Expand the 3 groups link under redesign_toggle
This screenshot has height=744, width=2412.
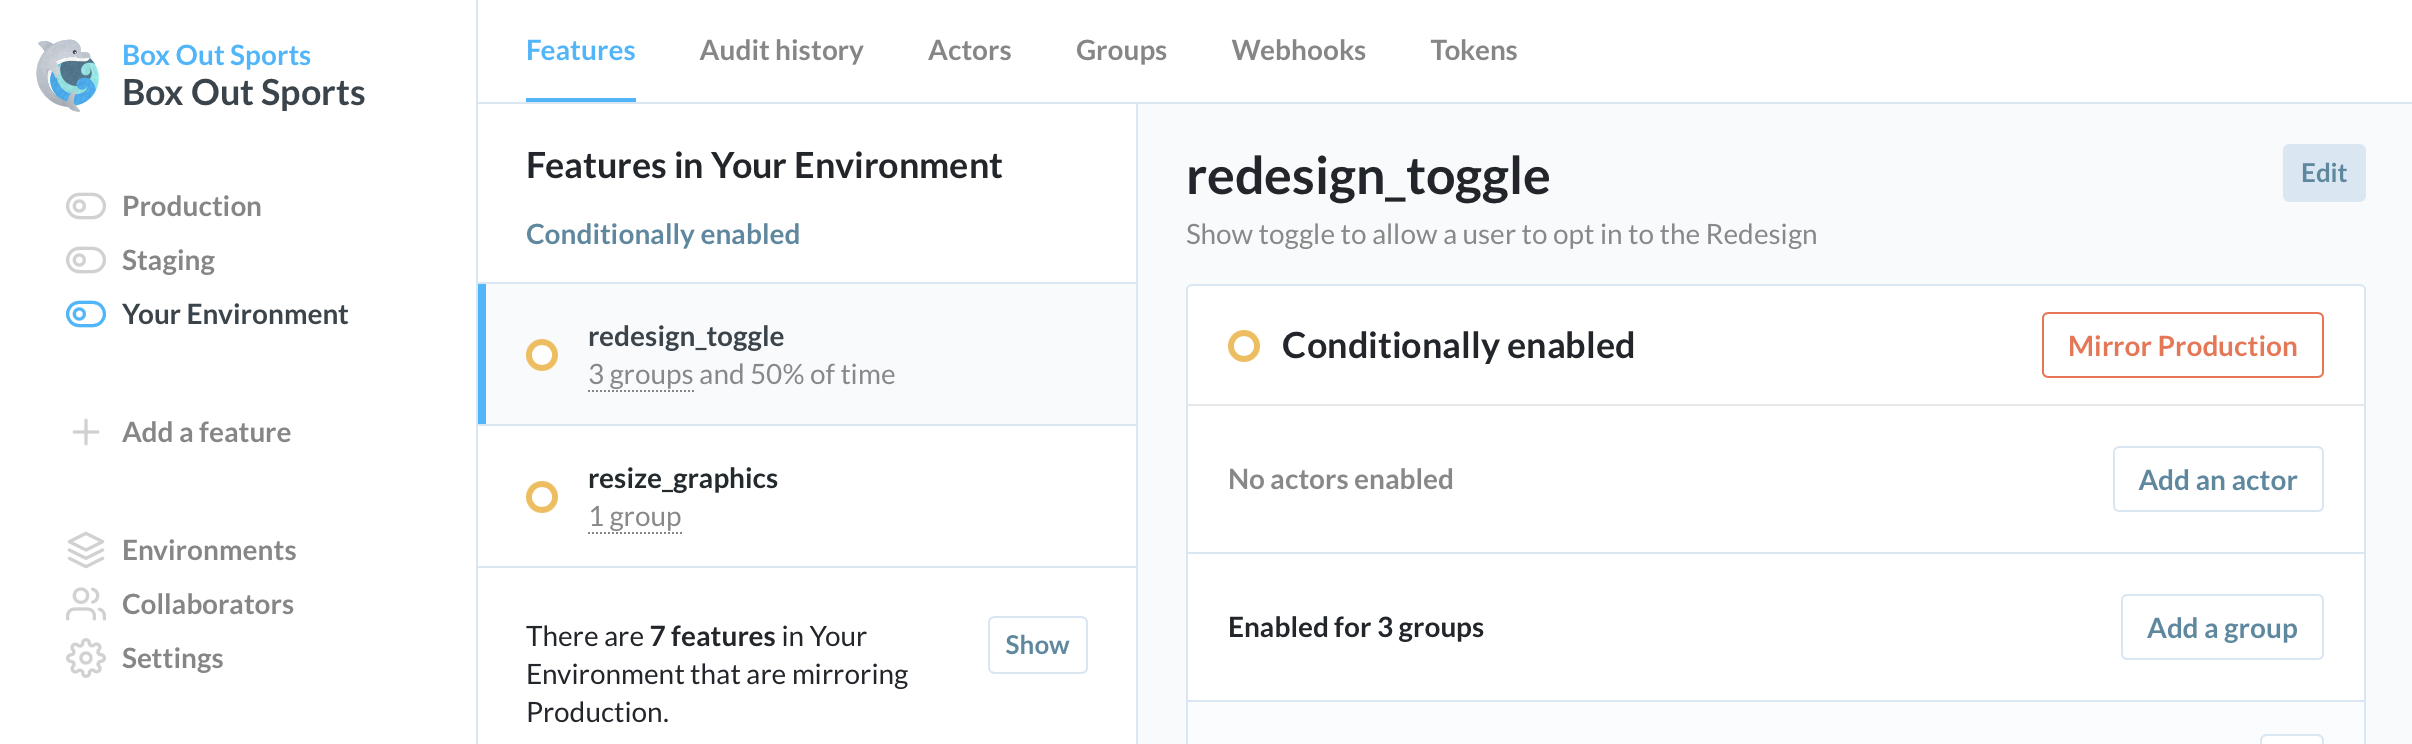pyautogui.click(x=640, y=375)
